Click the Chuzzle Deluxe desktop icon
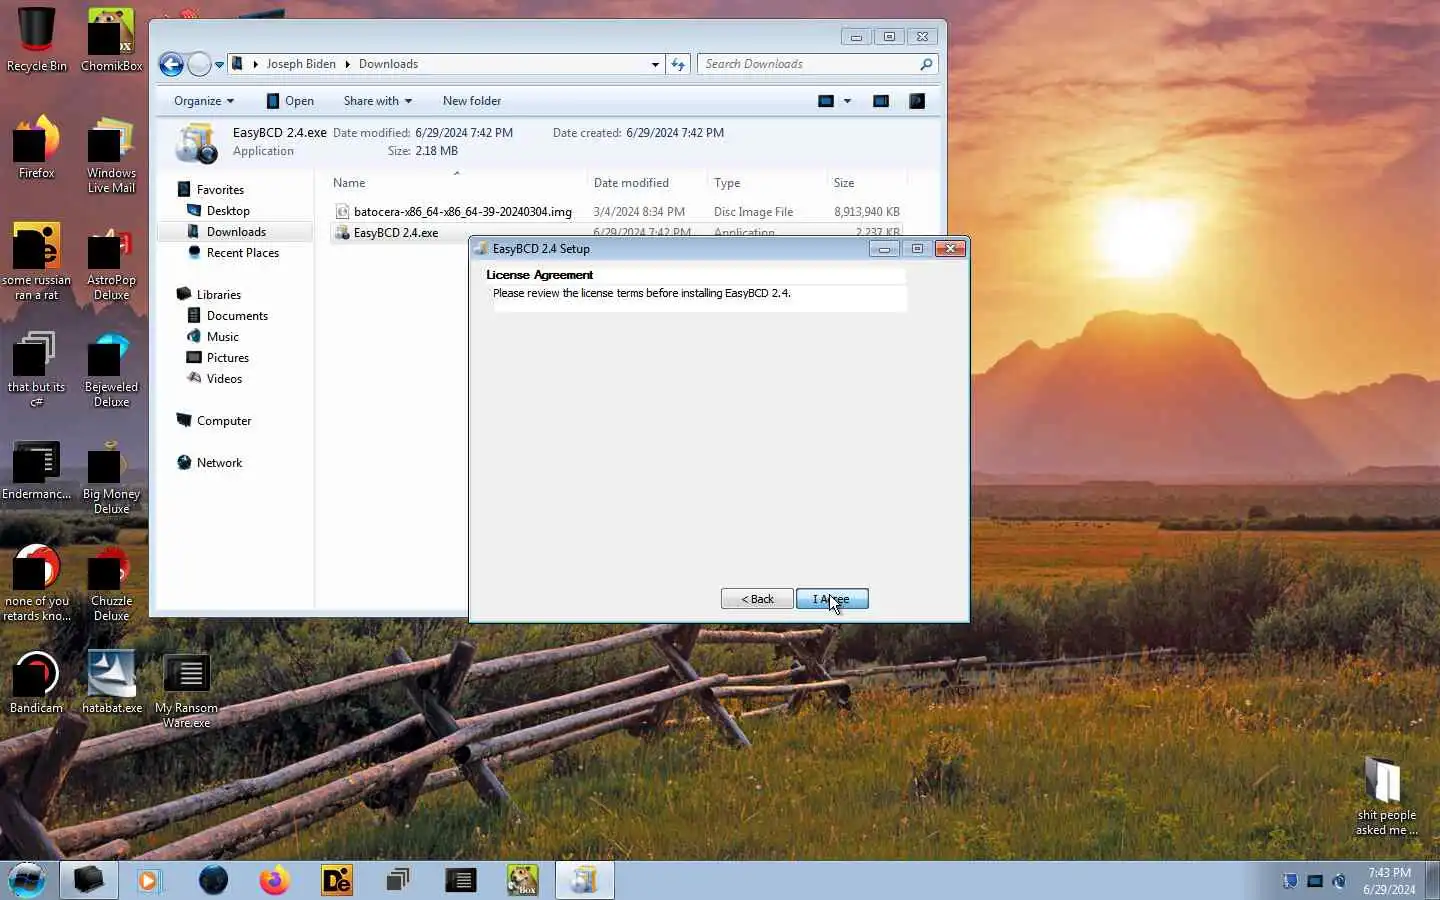This screenshot has width=1440, height=900. pos(111,583)
